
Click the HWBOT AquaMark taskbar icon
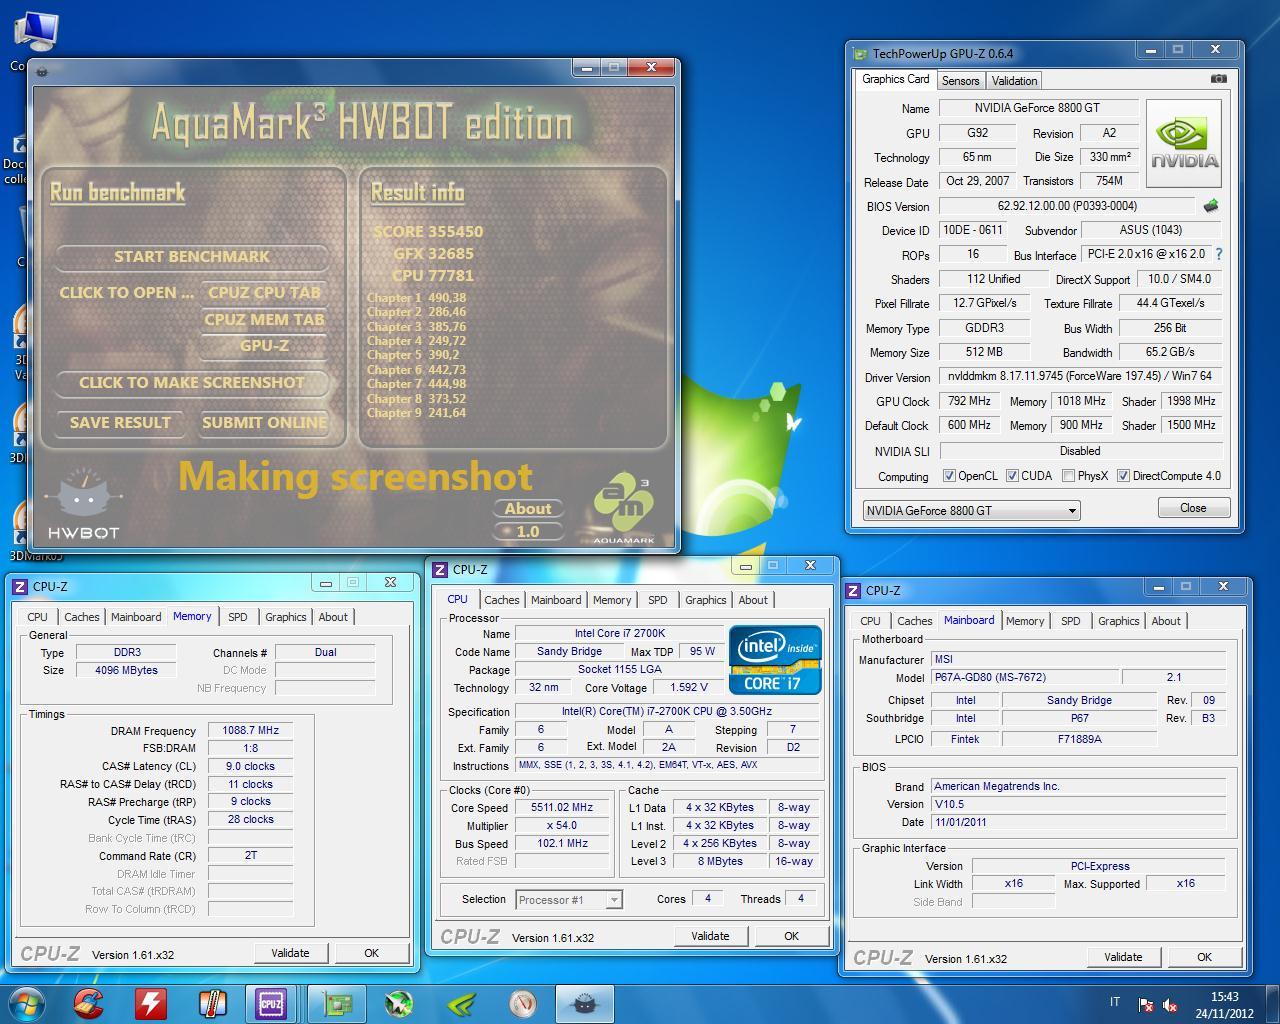pyautogui.click(x=584, y=1003)
